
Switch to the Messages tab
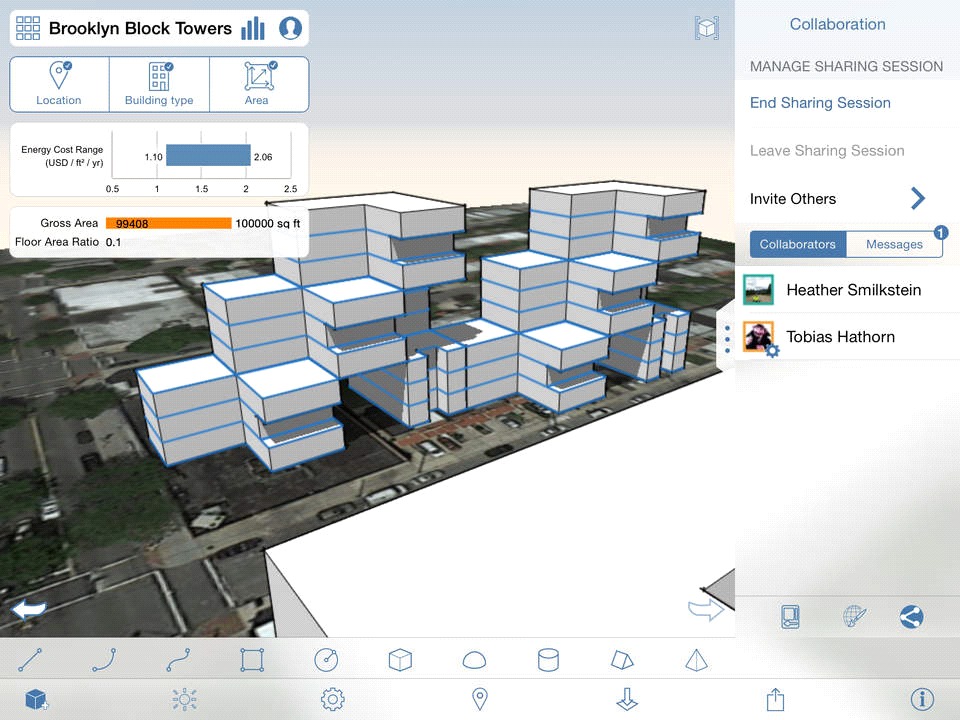[894, 244]
